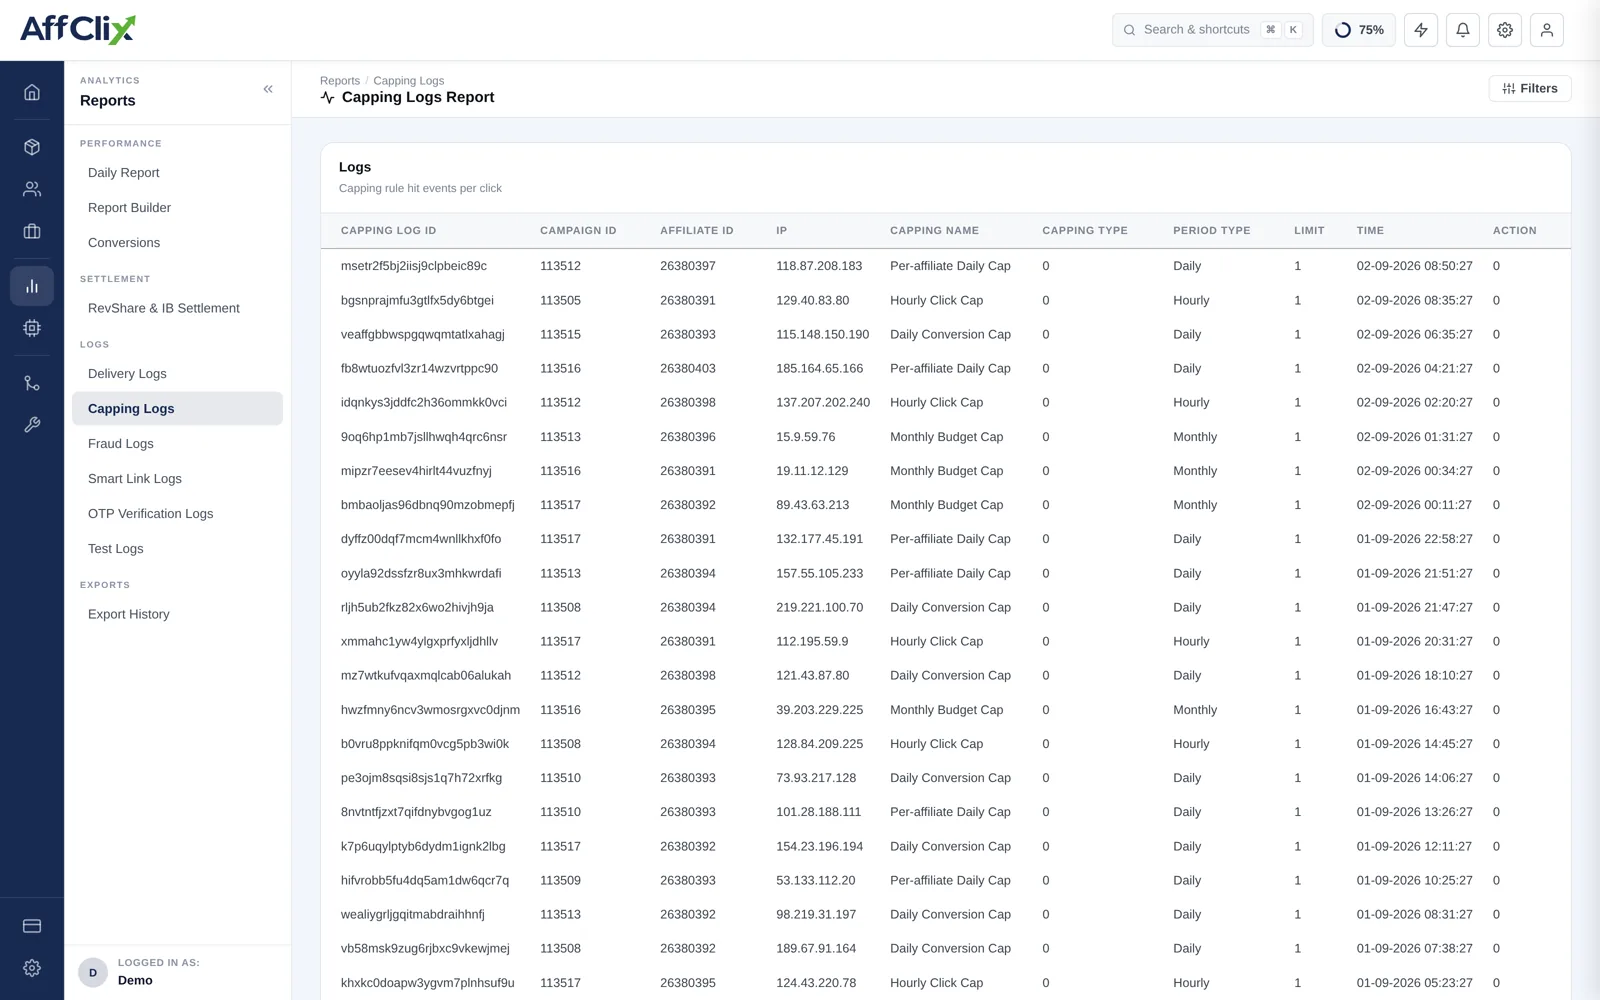Select log ID pe3ojm8sqsi8sjs1q7h72xrfkg
This screenshot has height=1000, width=1600.
[421, 778]
